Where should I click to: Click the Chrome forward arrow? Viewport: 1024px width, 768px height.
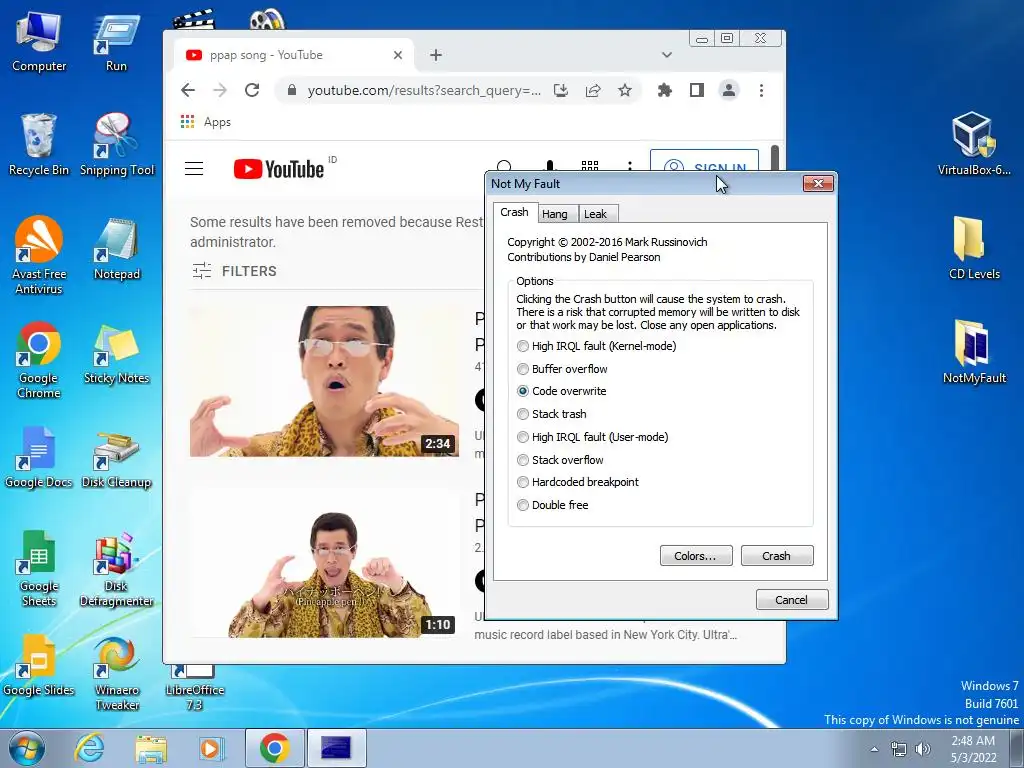click(x=220, y=90)
